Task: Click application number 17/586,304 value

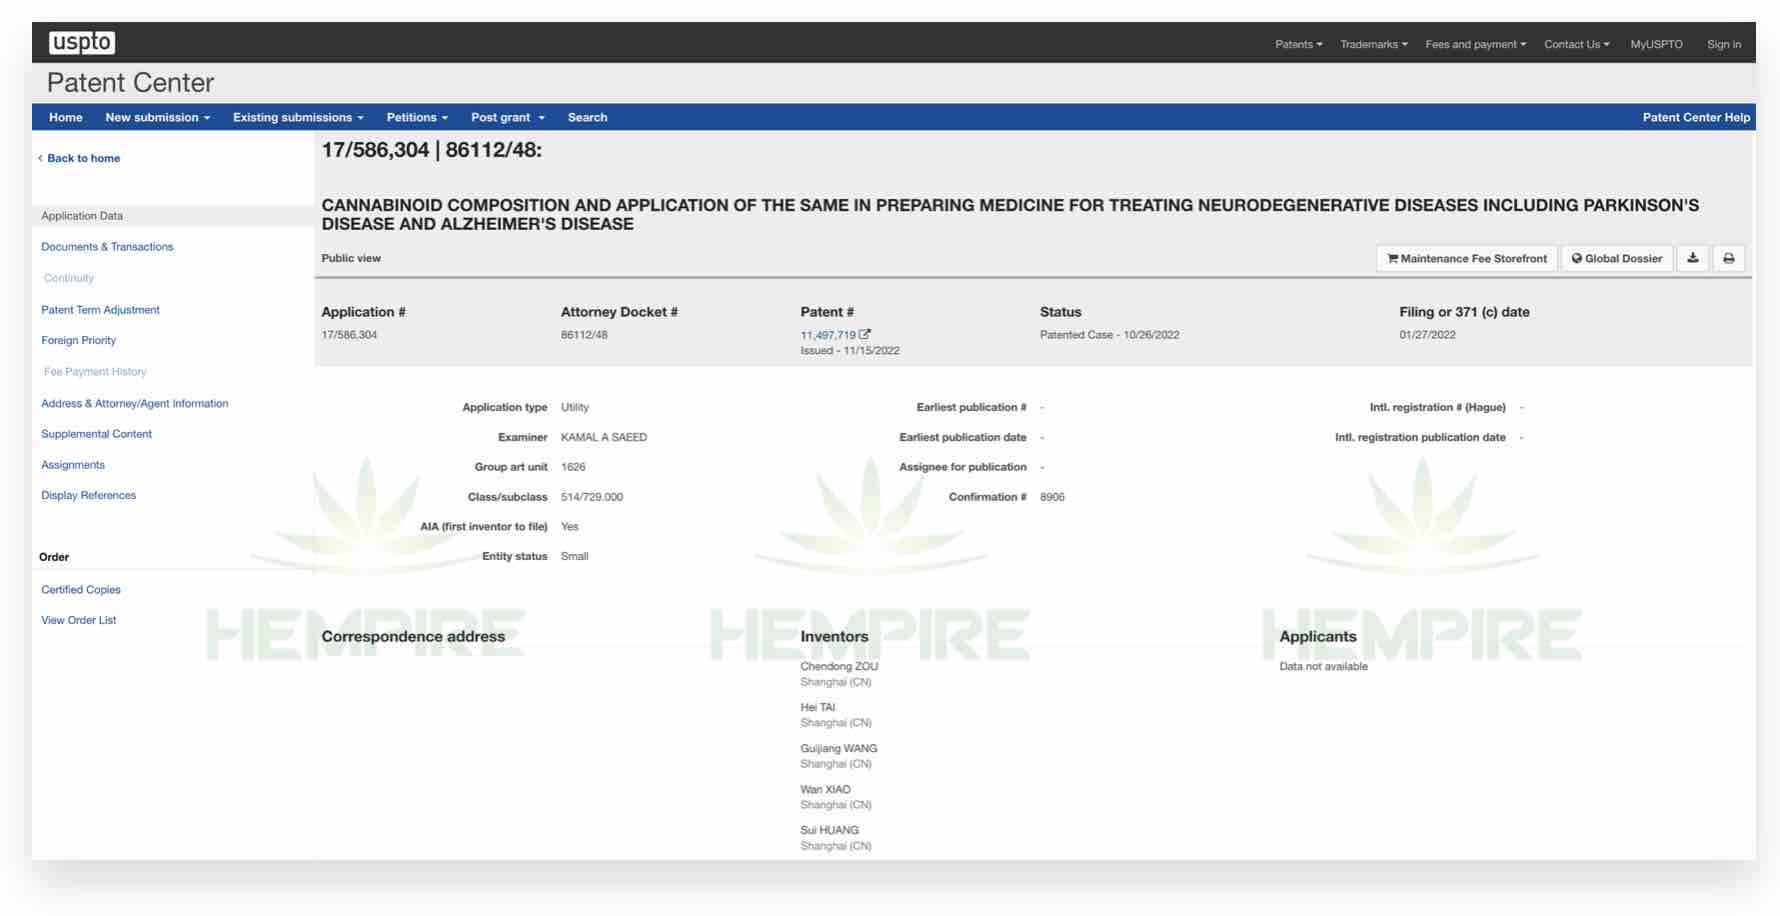Action: click(x=349, y=335)
